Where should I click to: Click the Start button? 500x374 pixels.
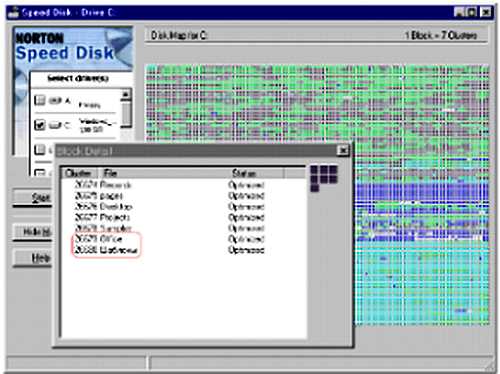33,198
